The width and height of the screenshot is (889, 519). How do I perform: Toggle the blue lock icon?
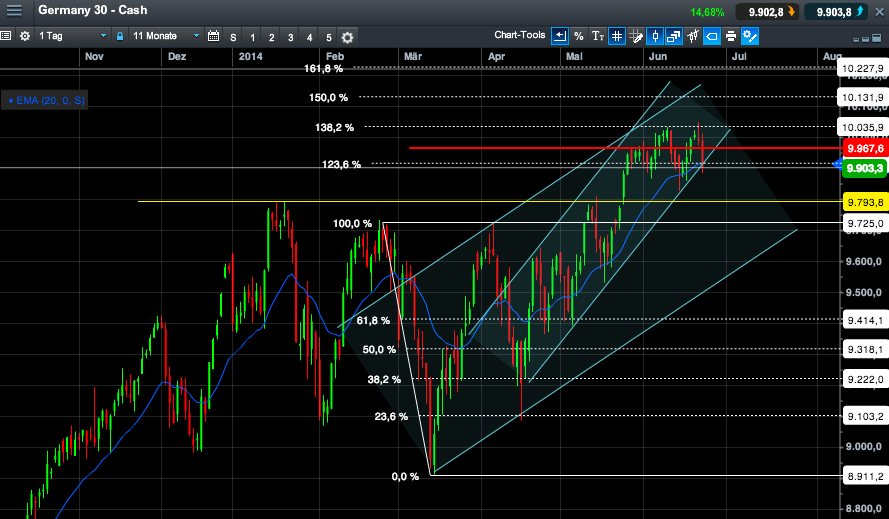pos(120,36)
